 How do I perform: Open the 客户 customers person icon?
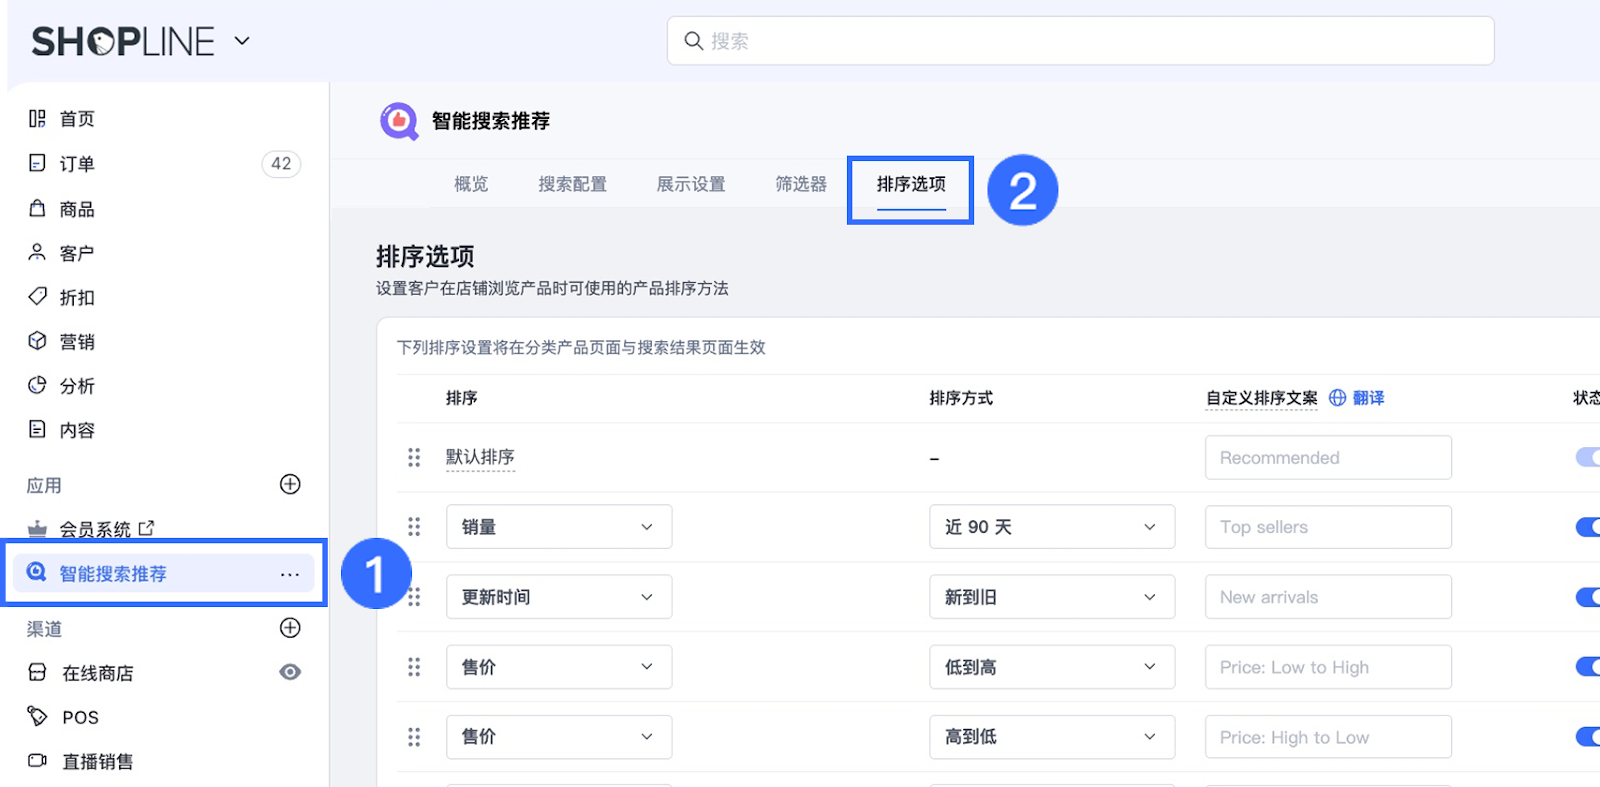tap(37, 252)
